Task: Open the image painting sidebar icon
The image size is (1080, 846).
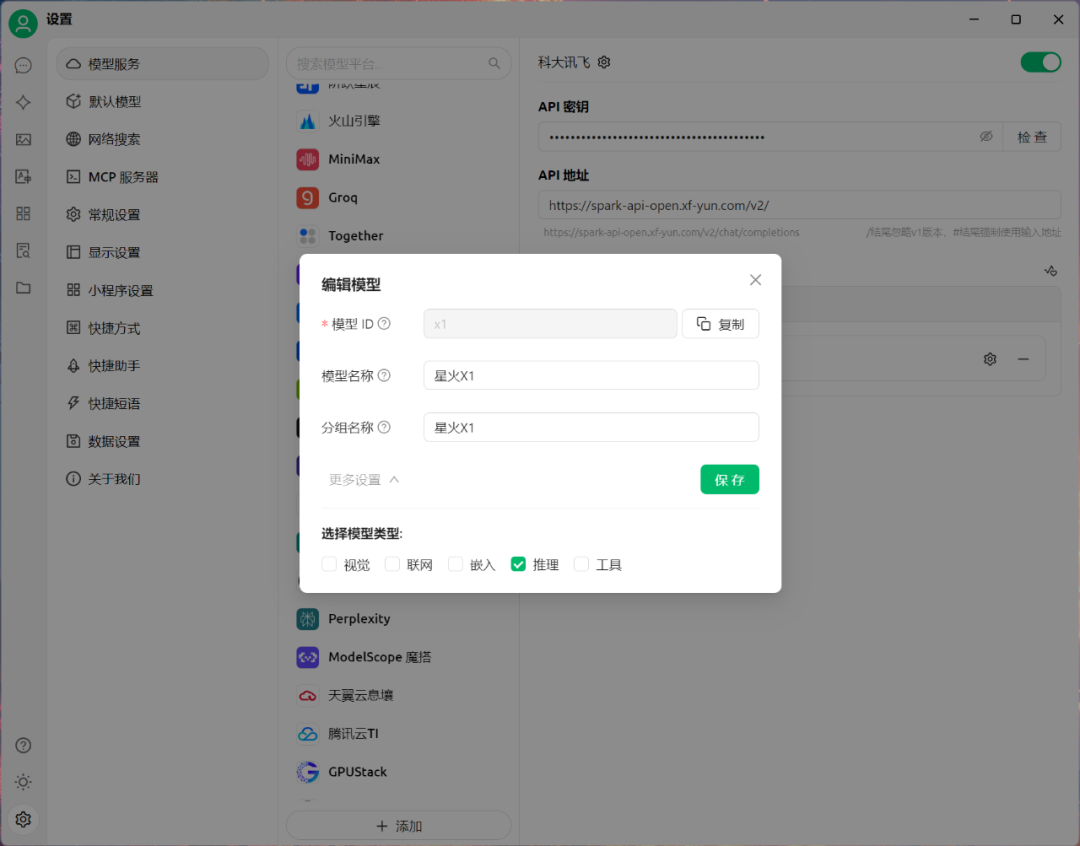Action: tap(23, 140)
